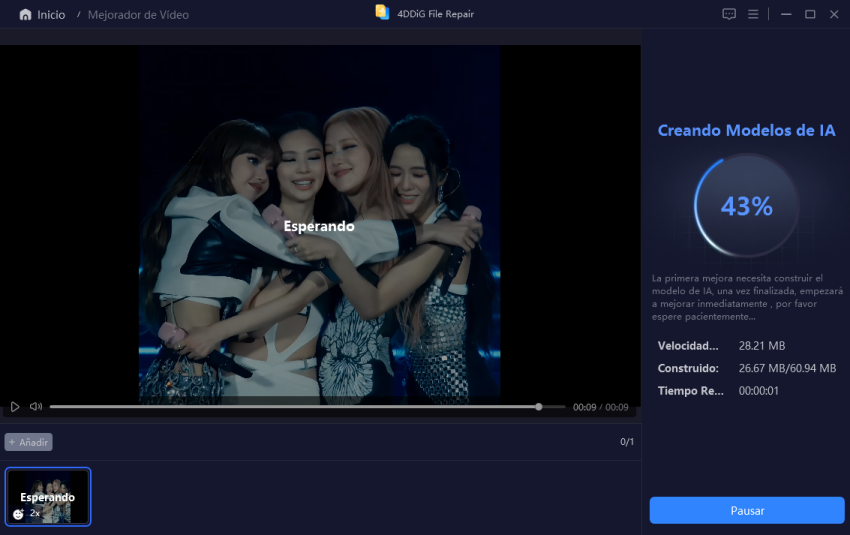The width and height of the screenshot is (850, 535).
Task: Click the Añadir add video button
Action: click(x=29, y=442)
